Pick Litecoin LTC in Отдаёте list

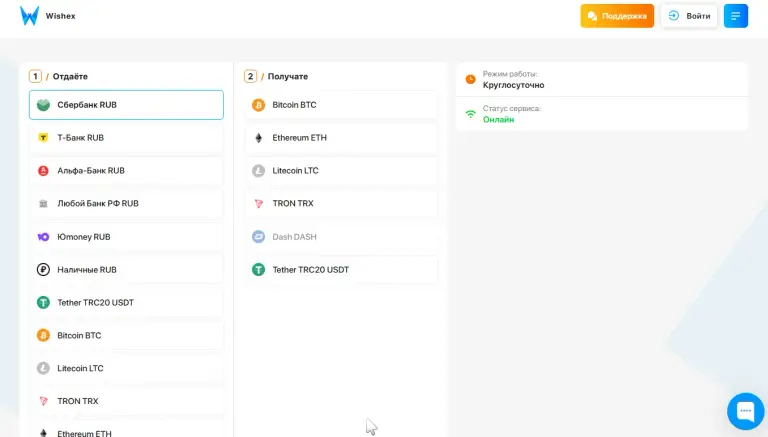coord(126,368)
